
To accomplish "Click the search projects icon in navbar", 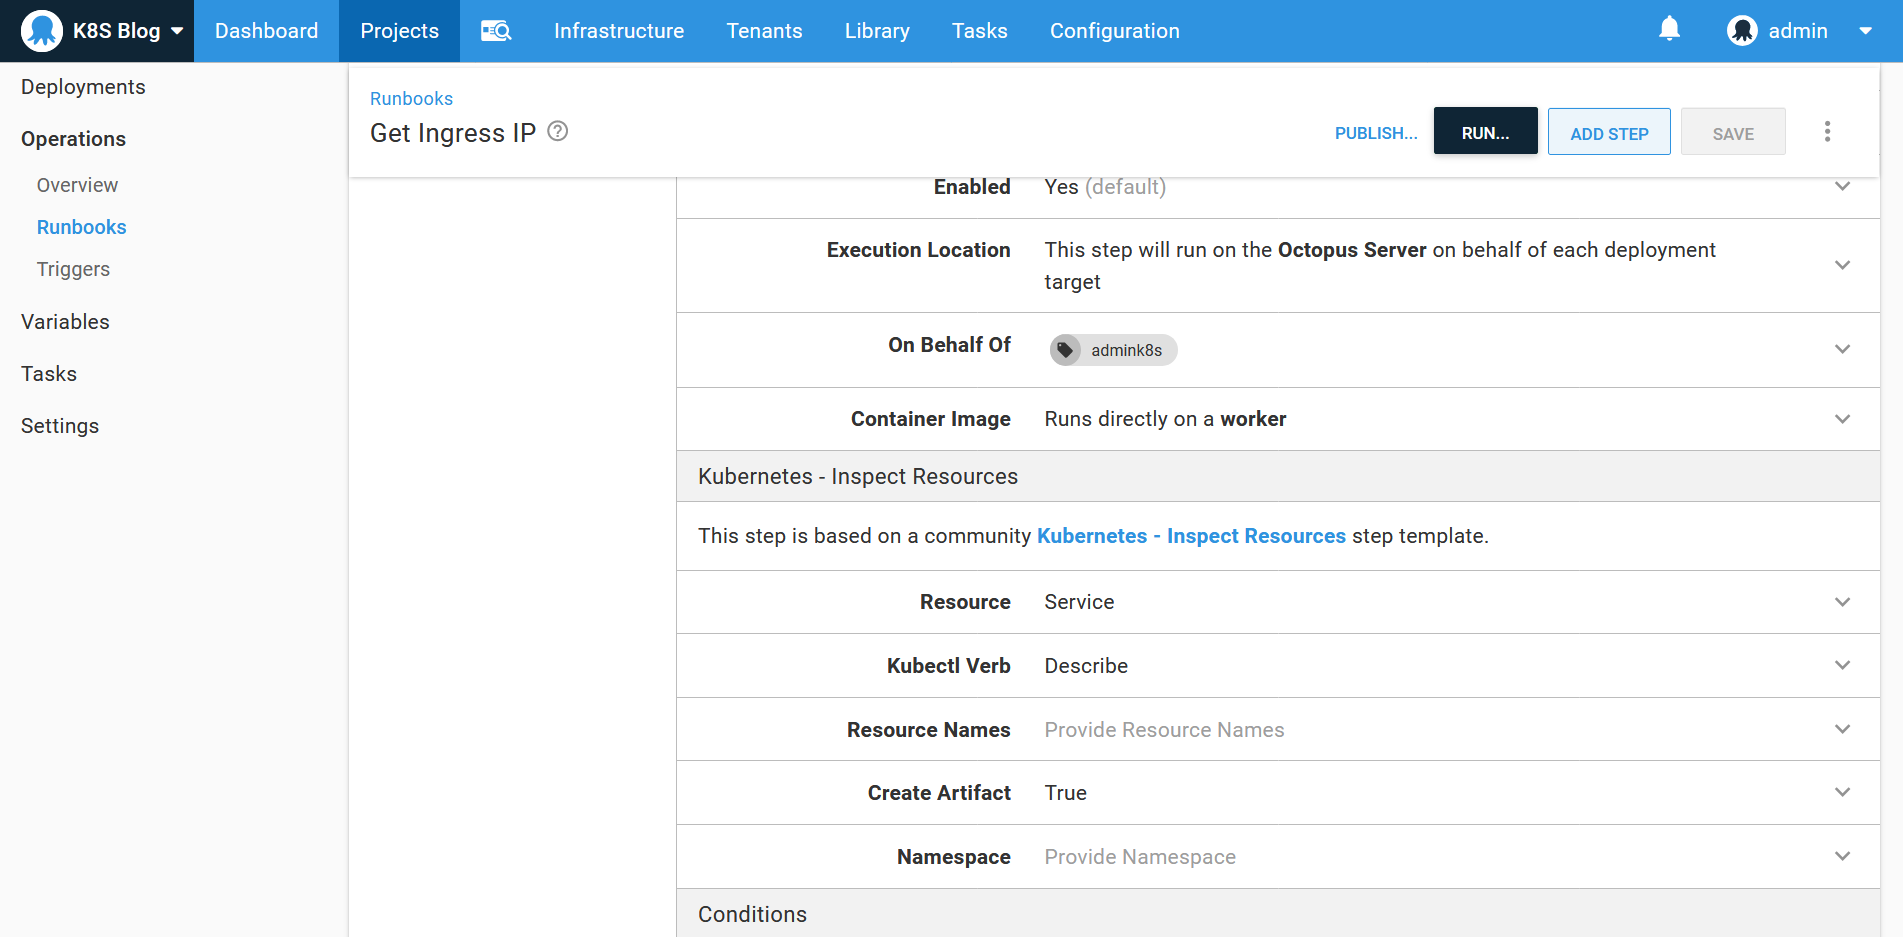I will tap(496, 31).
